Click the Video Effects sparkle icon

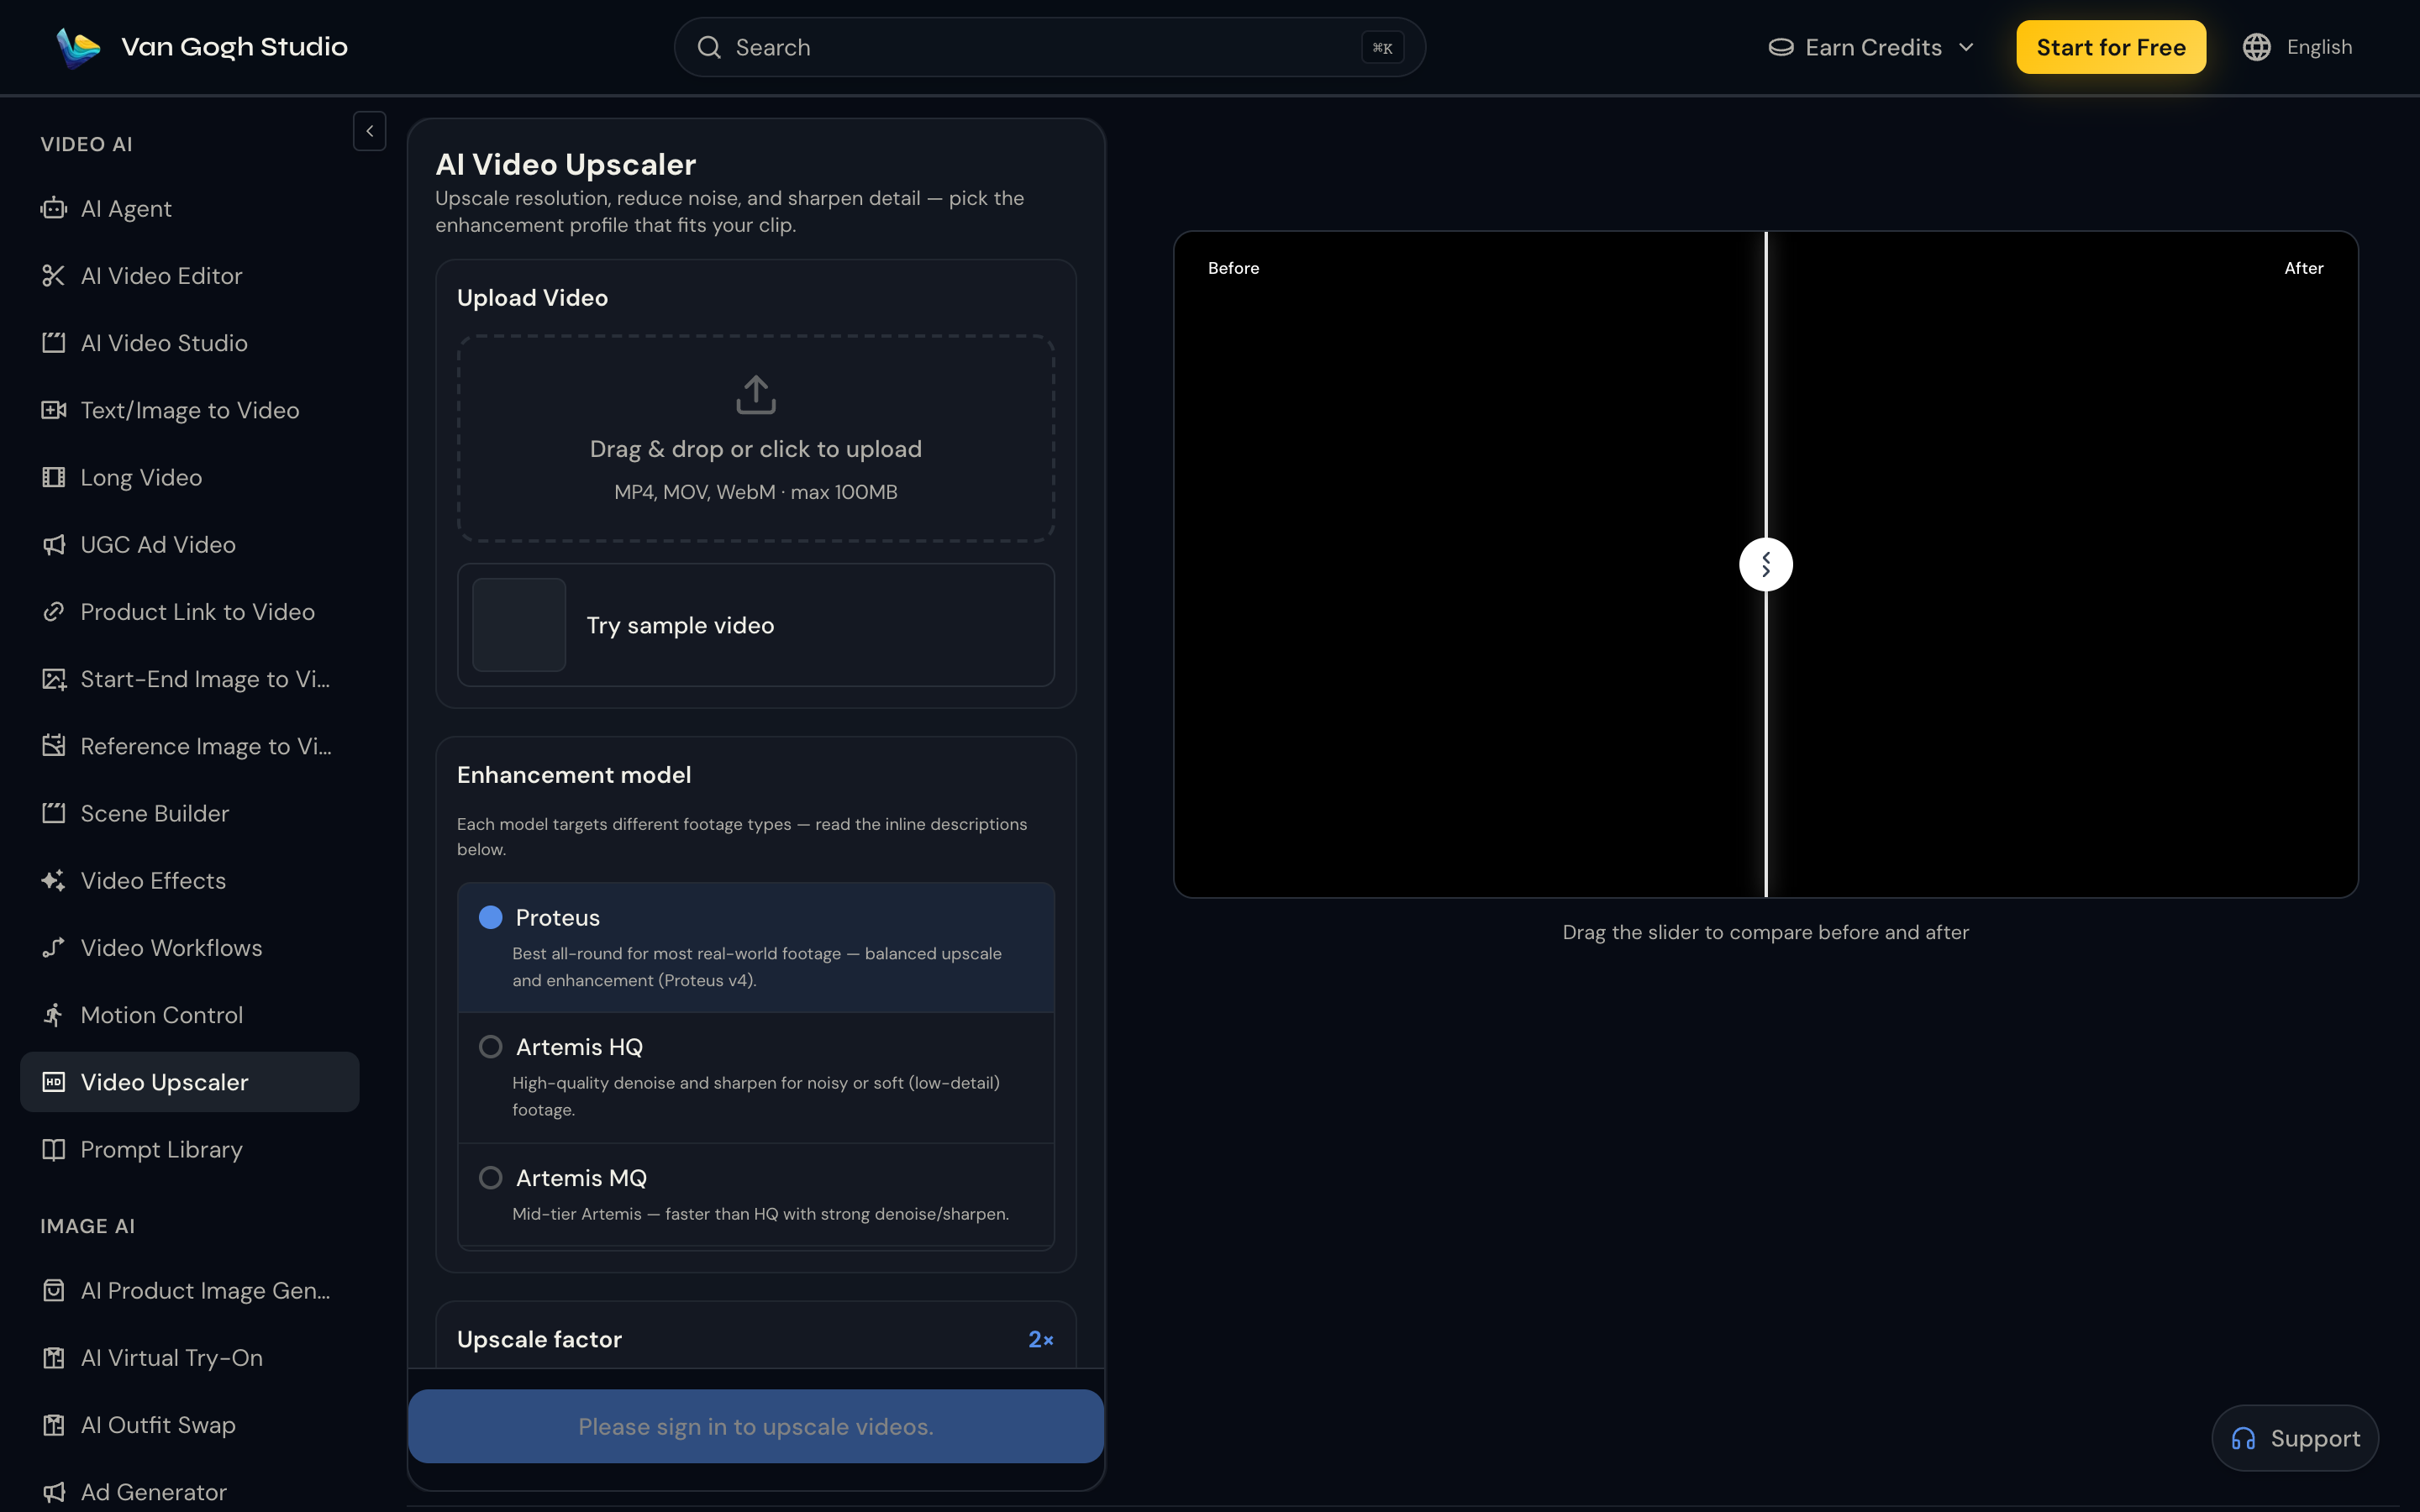[x=53, y=880]
